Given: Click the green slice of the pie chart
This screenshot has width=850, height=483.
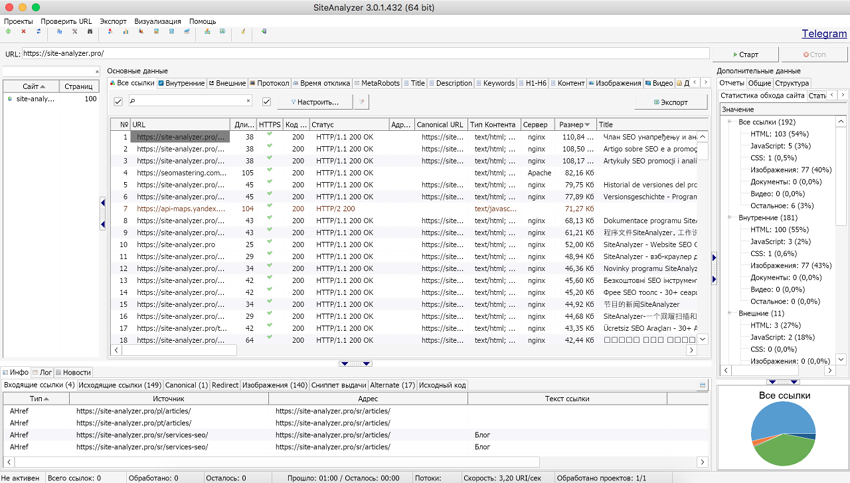Looking at the screenshot, I should point(783,450).
